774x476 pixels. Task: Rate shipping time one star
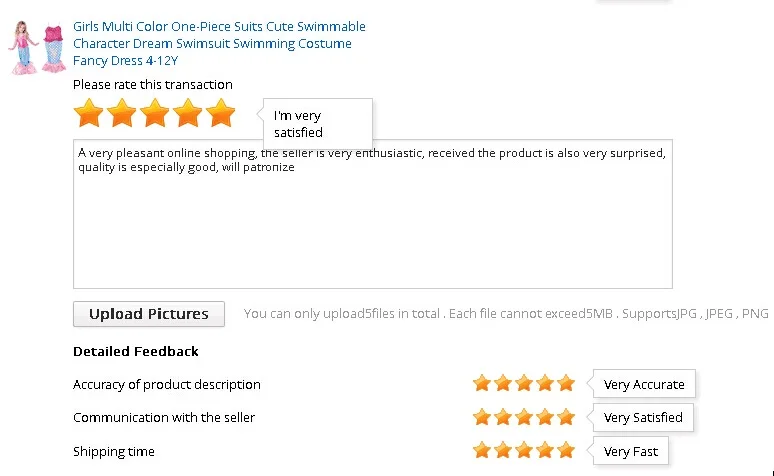click(482, 450)
